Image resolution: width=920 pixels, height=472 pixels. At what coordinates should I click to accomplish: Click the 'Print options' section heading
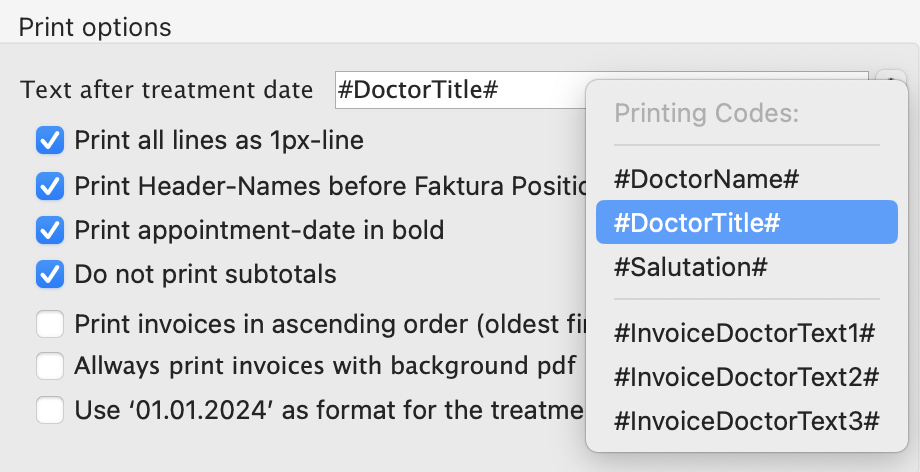click(95, 27)
